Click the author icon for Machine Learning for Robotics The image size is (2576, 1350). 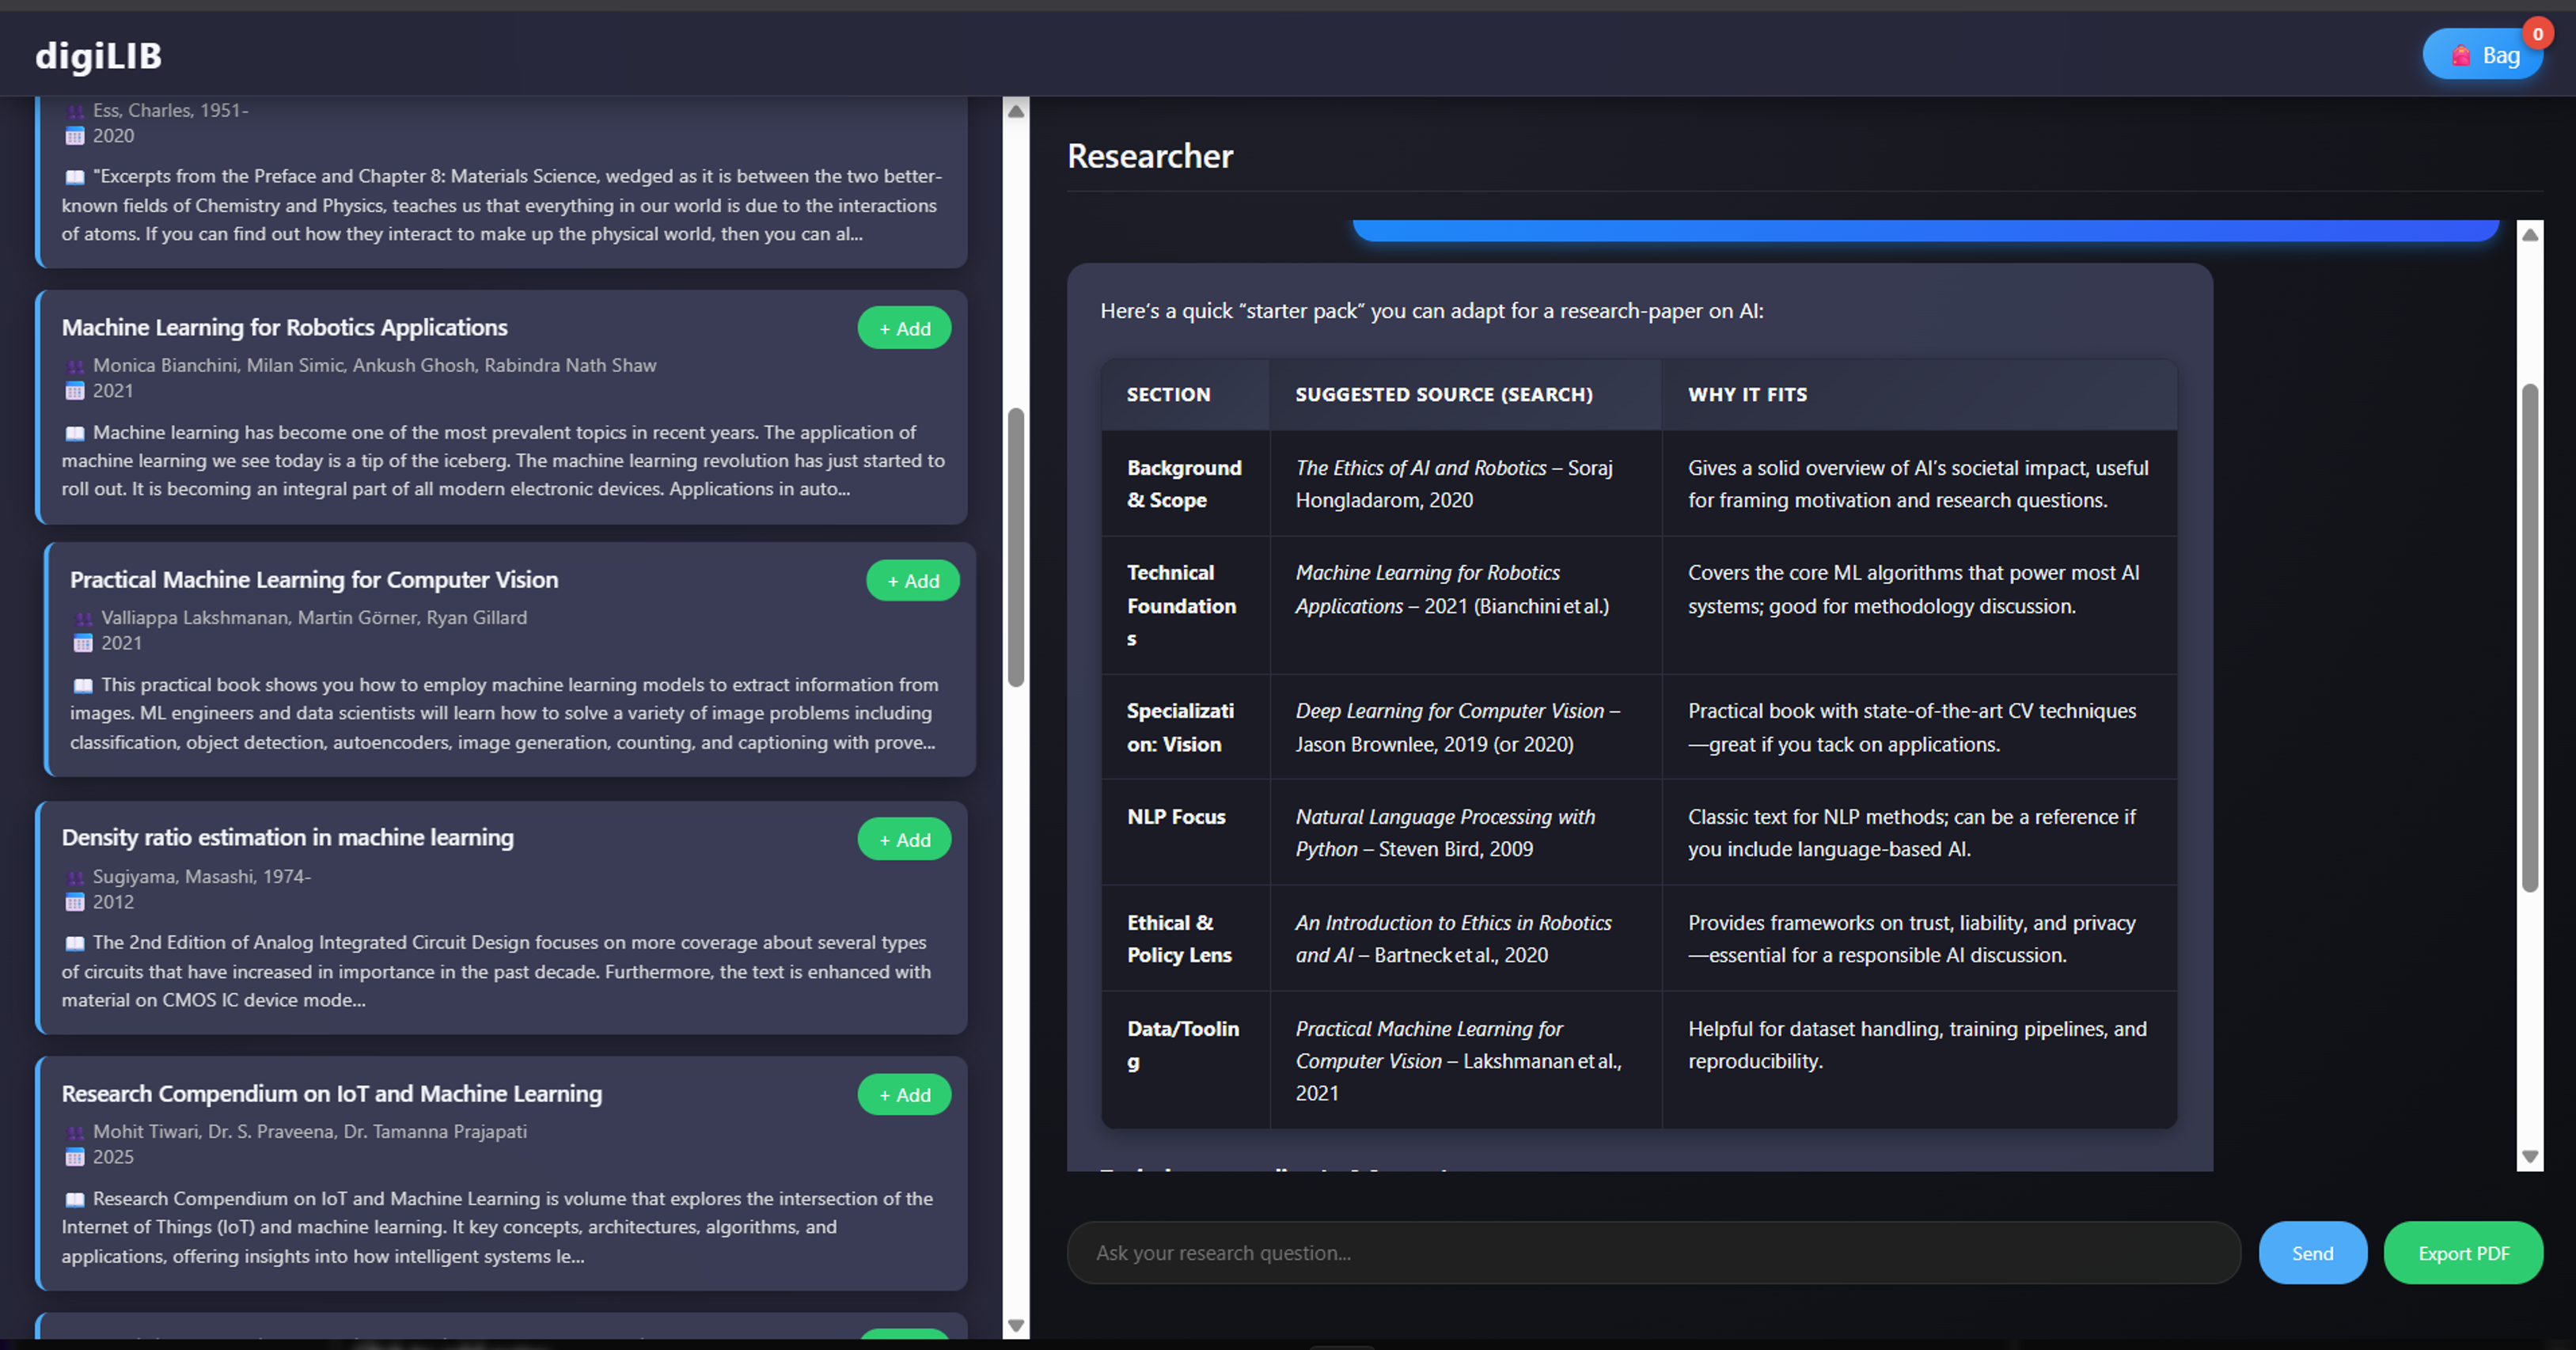[x=75, y=366]
